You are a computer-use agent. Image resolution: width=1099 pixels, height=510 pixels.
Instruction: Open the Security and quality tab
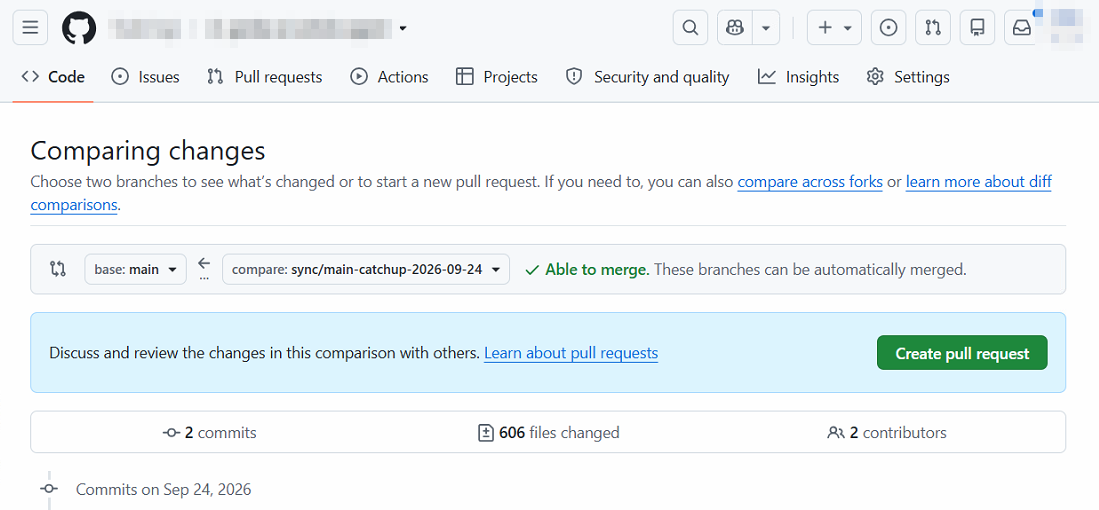(648, 77)
